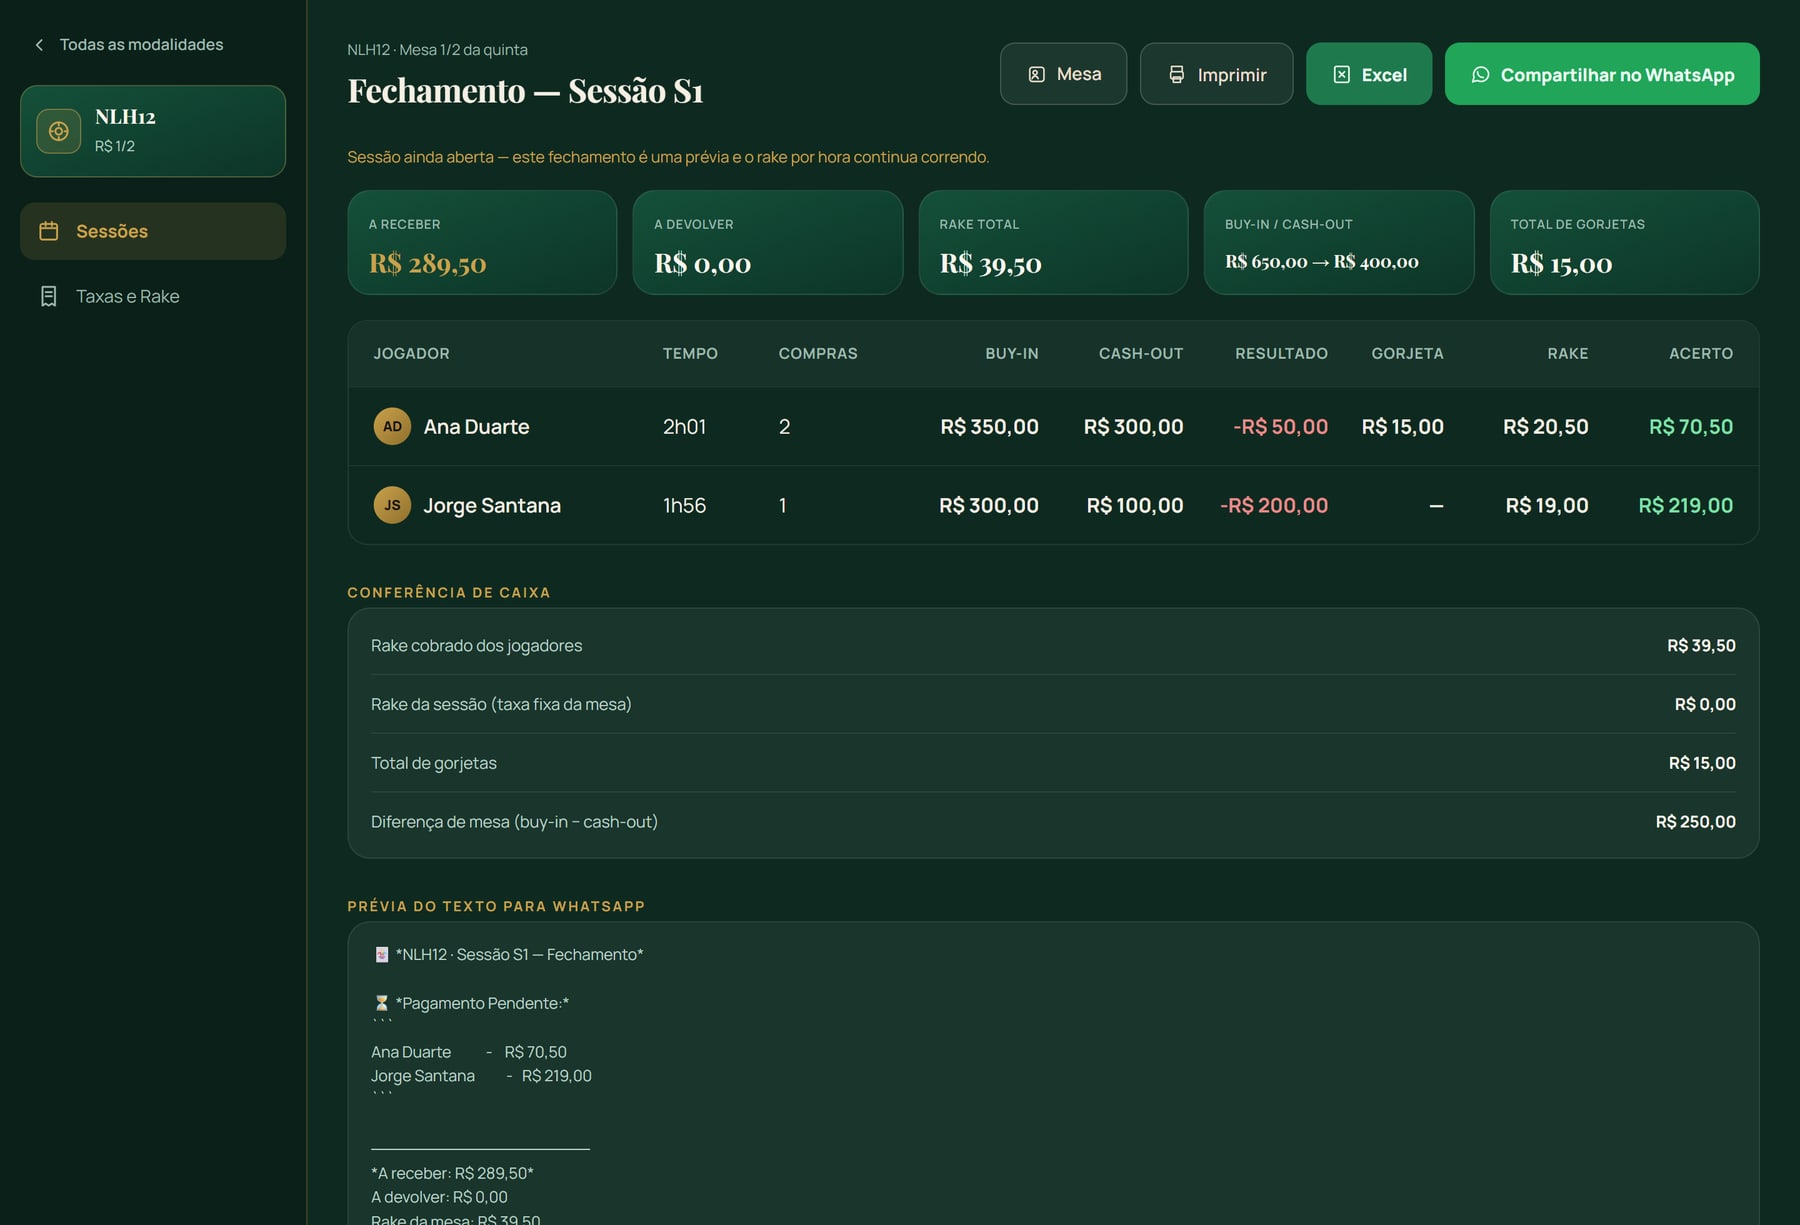Click Ana Duarte's acerto R$ 70,50

click(x=1691, y=427)
